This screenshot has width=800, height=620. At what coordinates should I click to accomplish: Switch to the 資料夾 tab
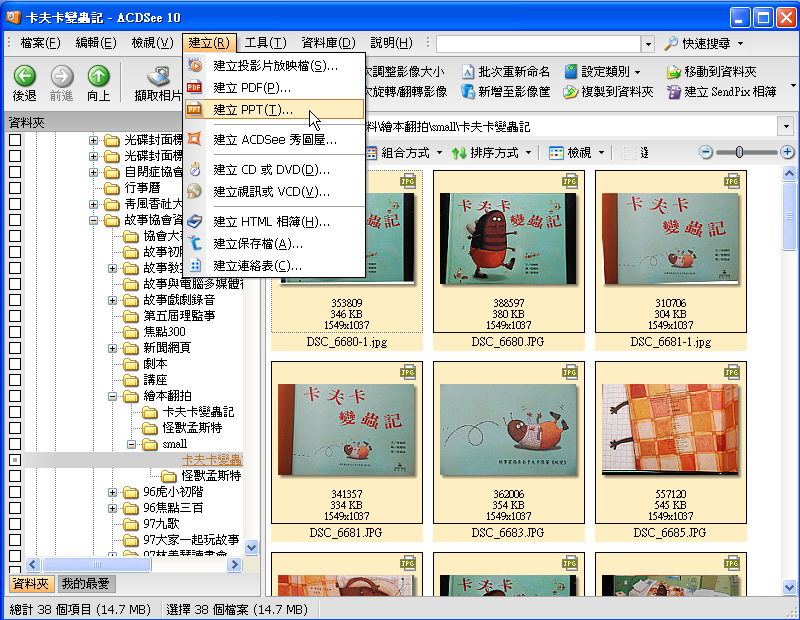tap(31, 584)
